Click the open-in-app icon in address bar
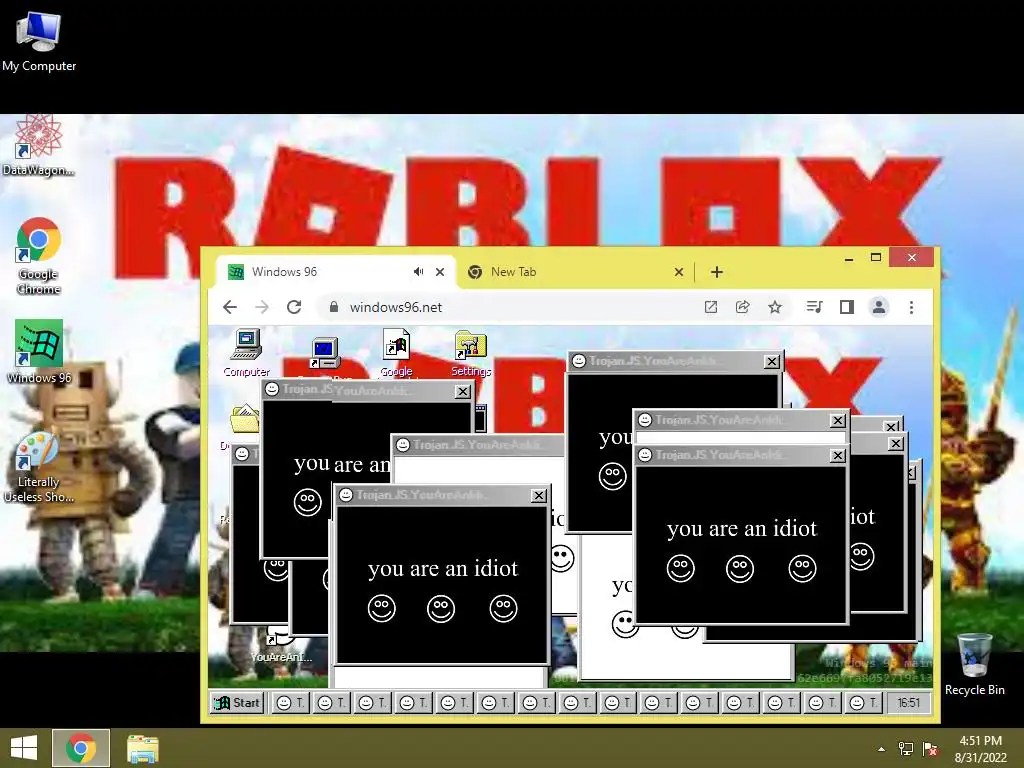 point(711,307)
